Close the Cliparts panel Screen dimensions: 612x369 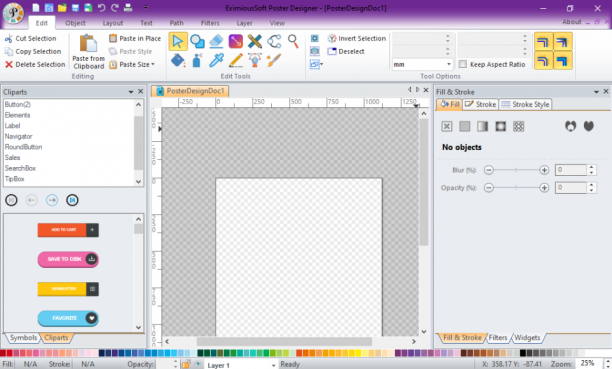click(141, 91)
